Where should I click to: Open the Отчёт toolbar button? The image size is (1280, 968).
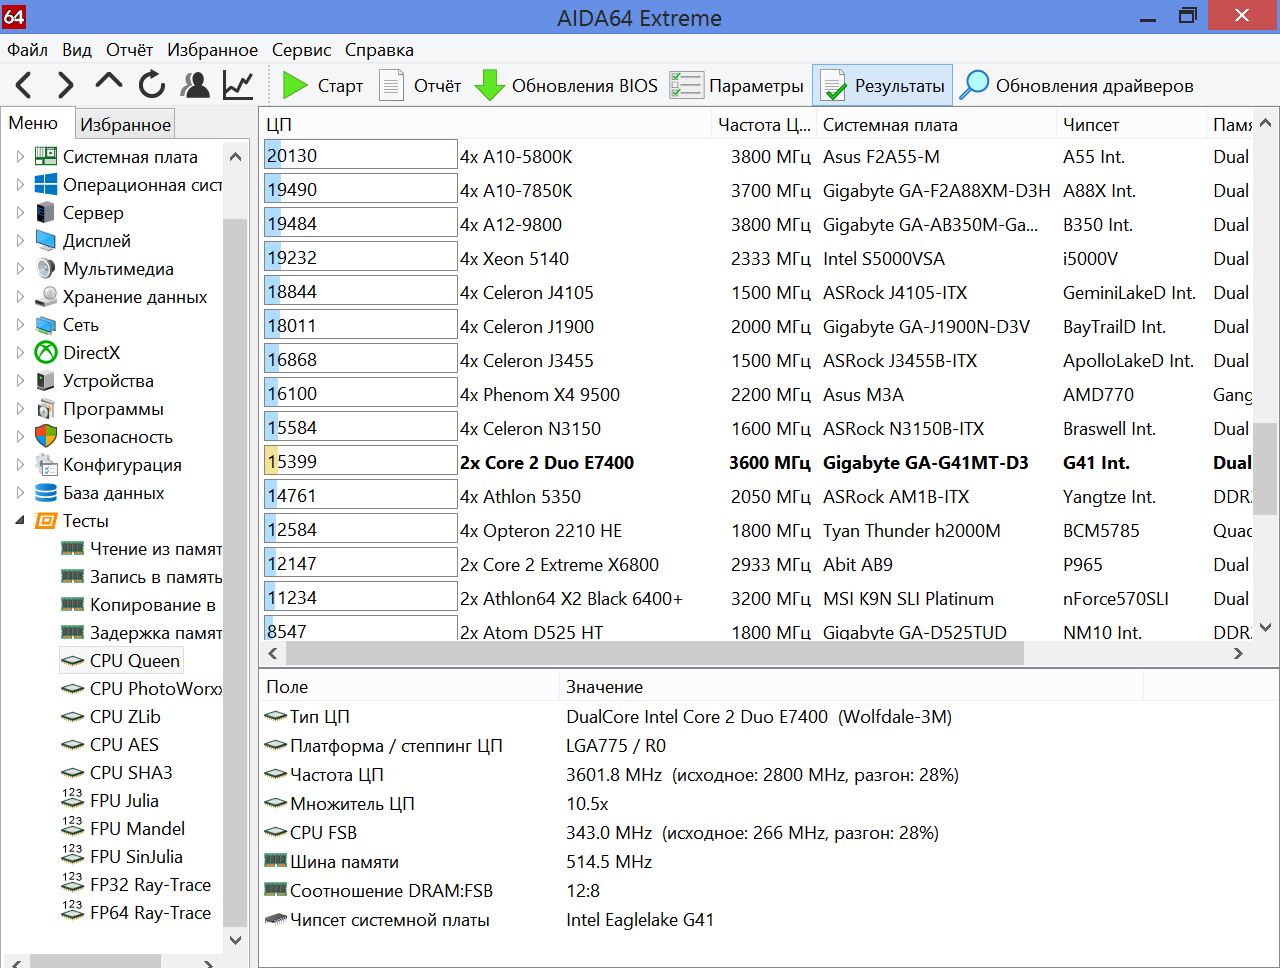click(x=420, y=86)
